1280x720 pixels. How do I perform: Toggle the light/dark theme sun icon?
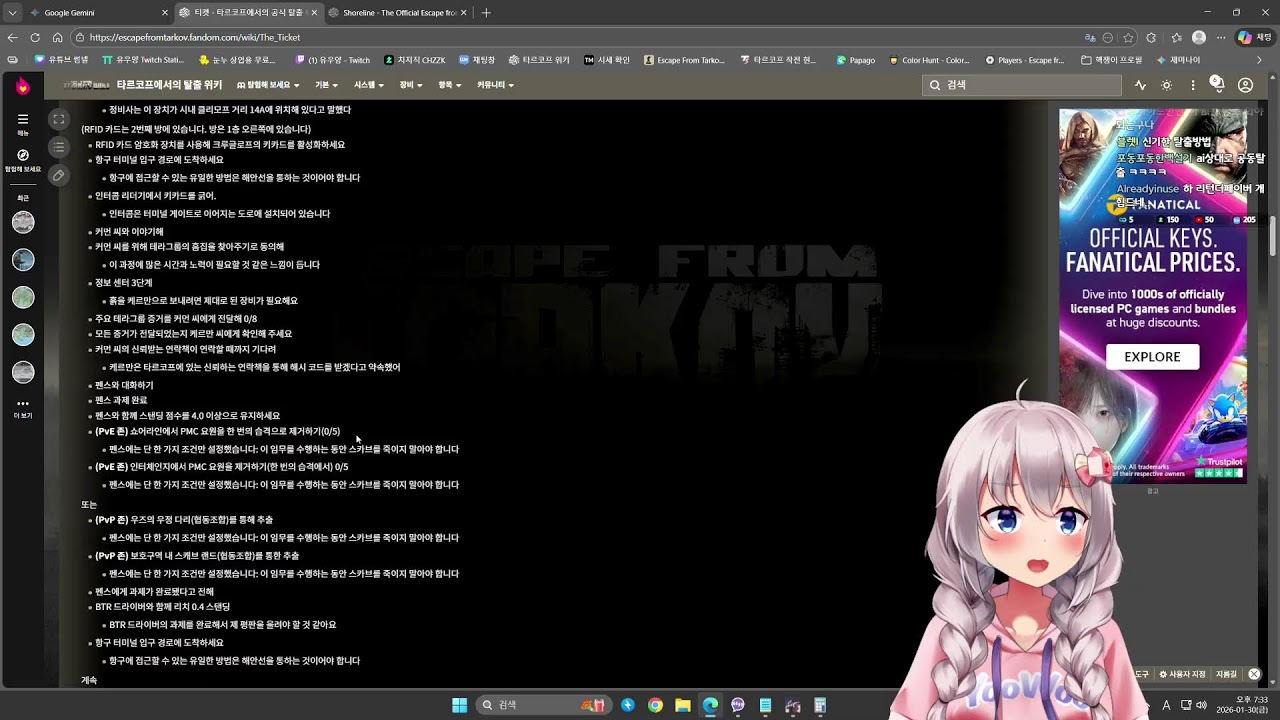coord(1166,85)
